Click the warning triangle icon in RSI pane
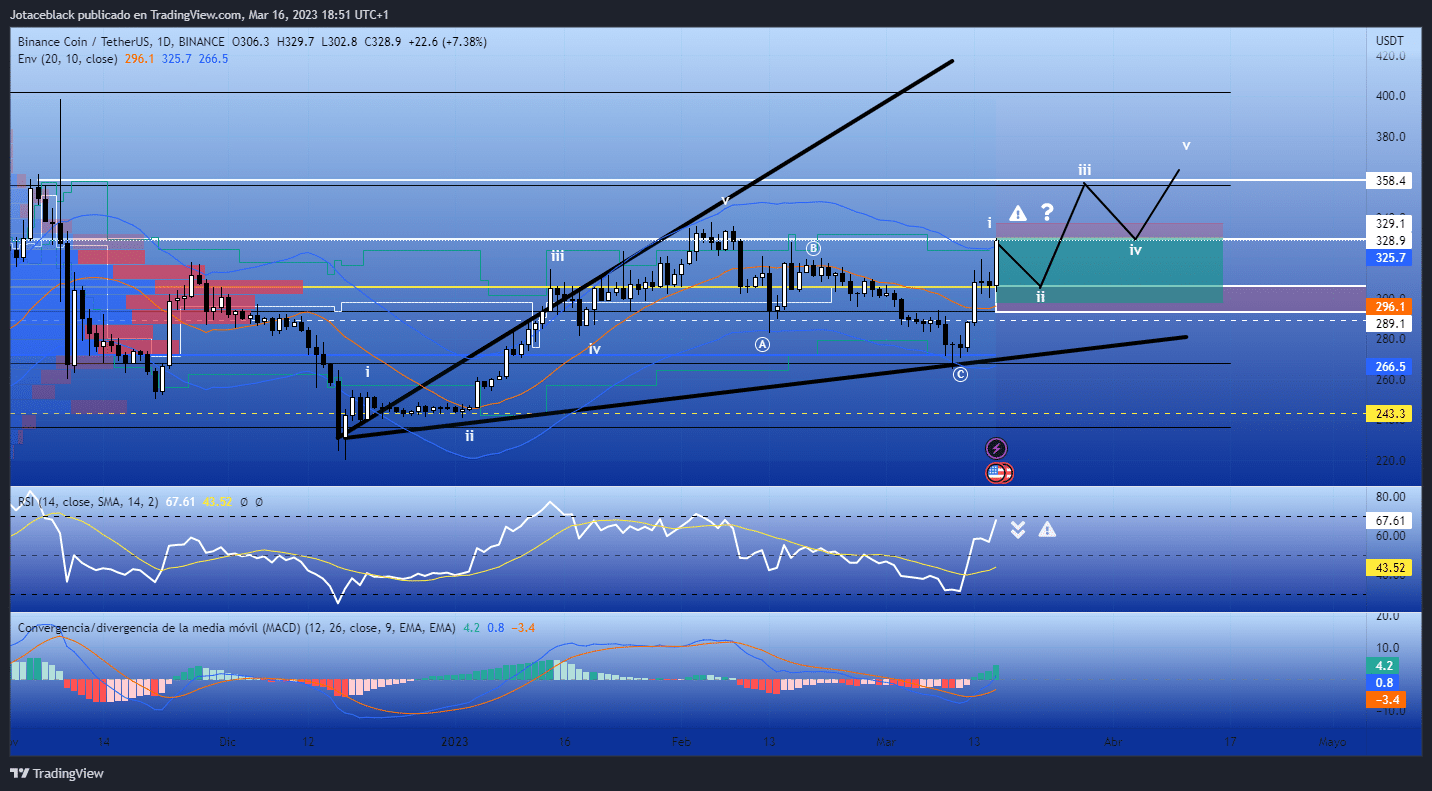 pyautogui.click(x=1046, y=529)
